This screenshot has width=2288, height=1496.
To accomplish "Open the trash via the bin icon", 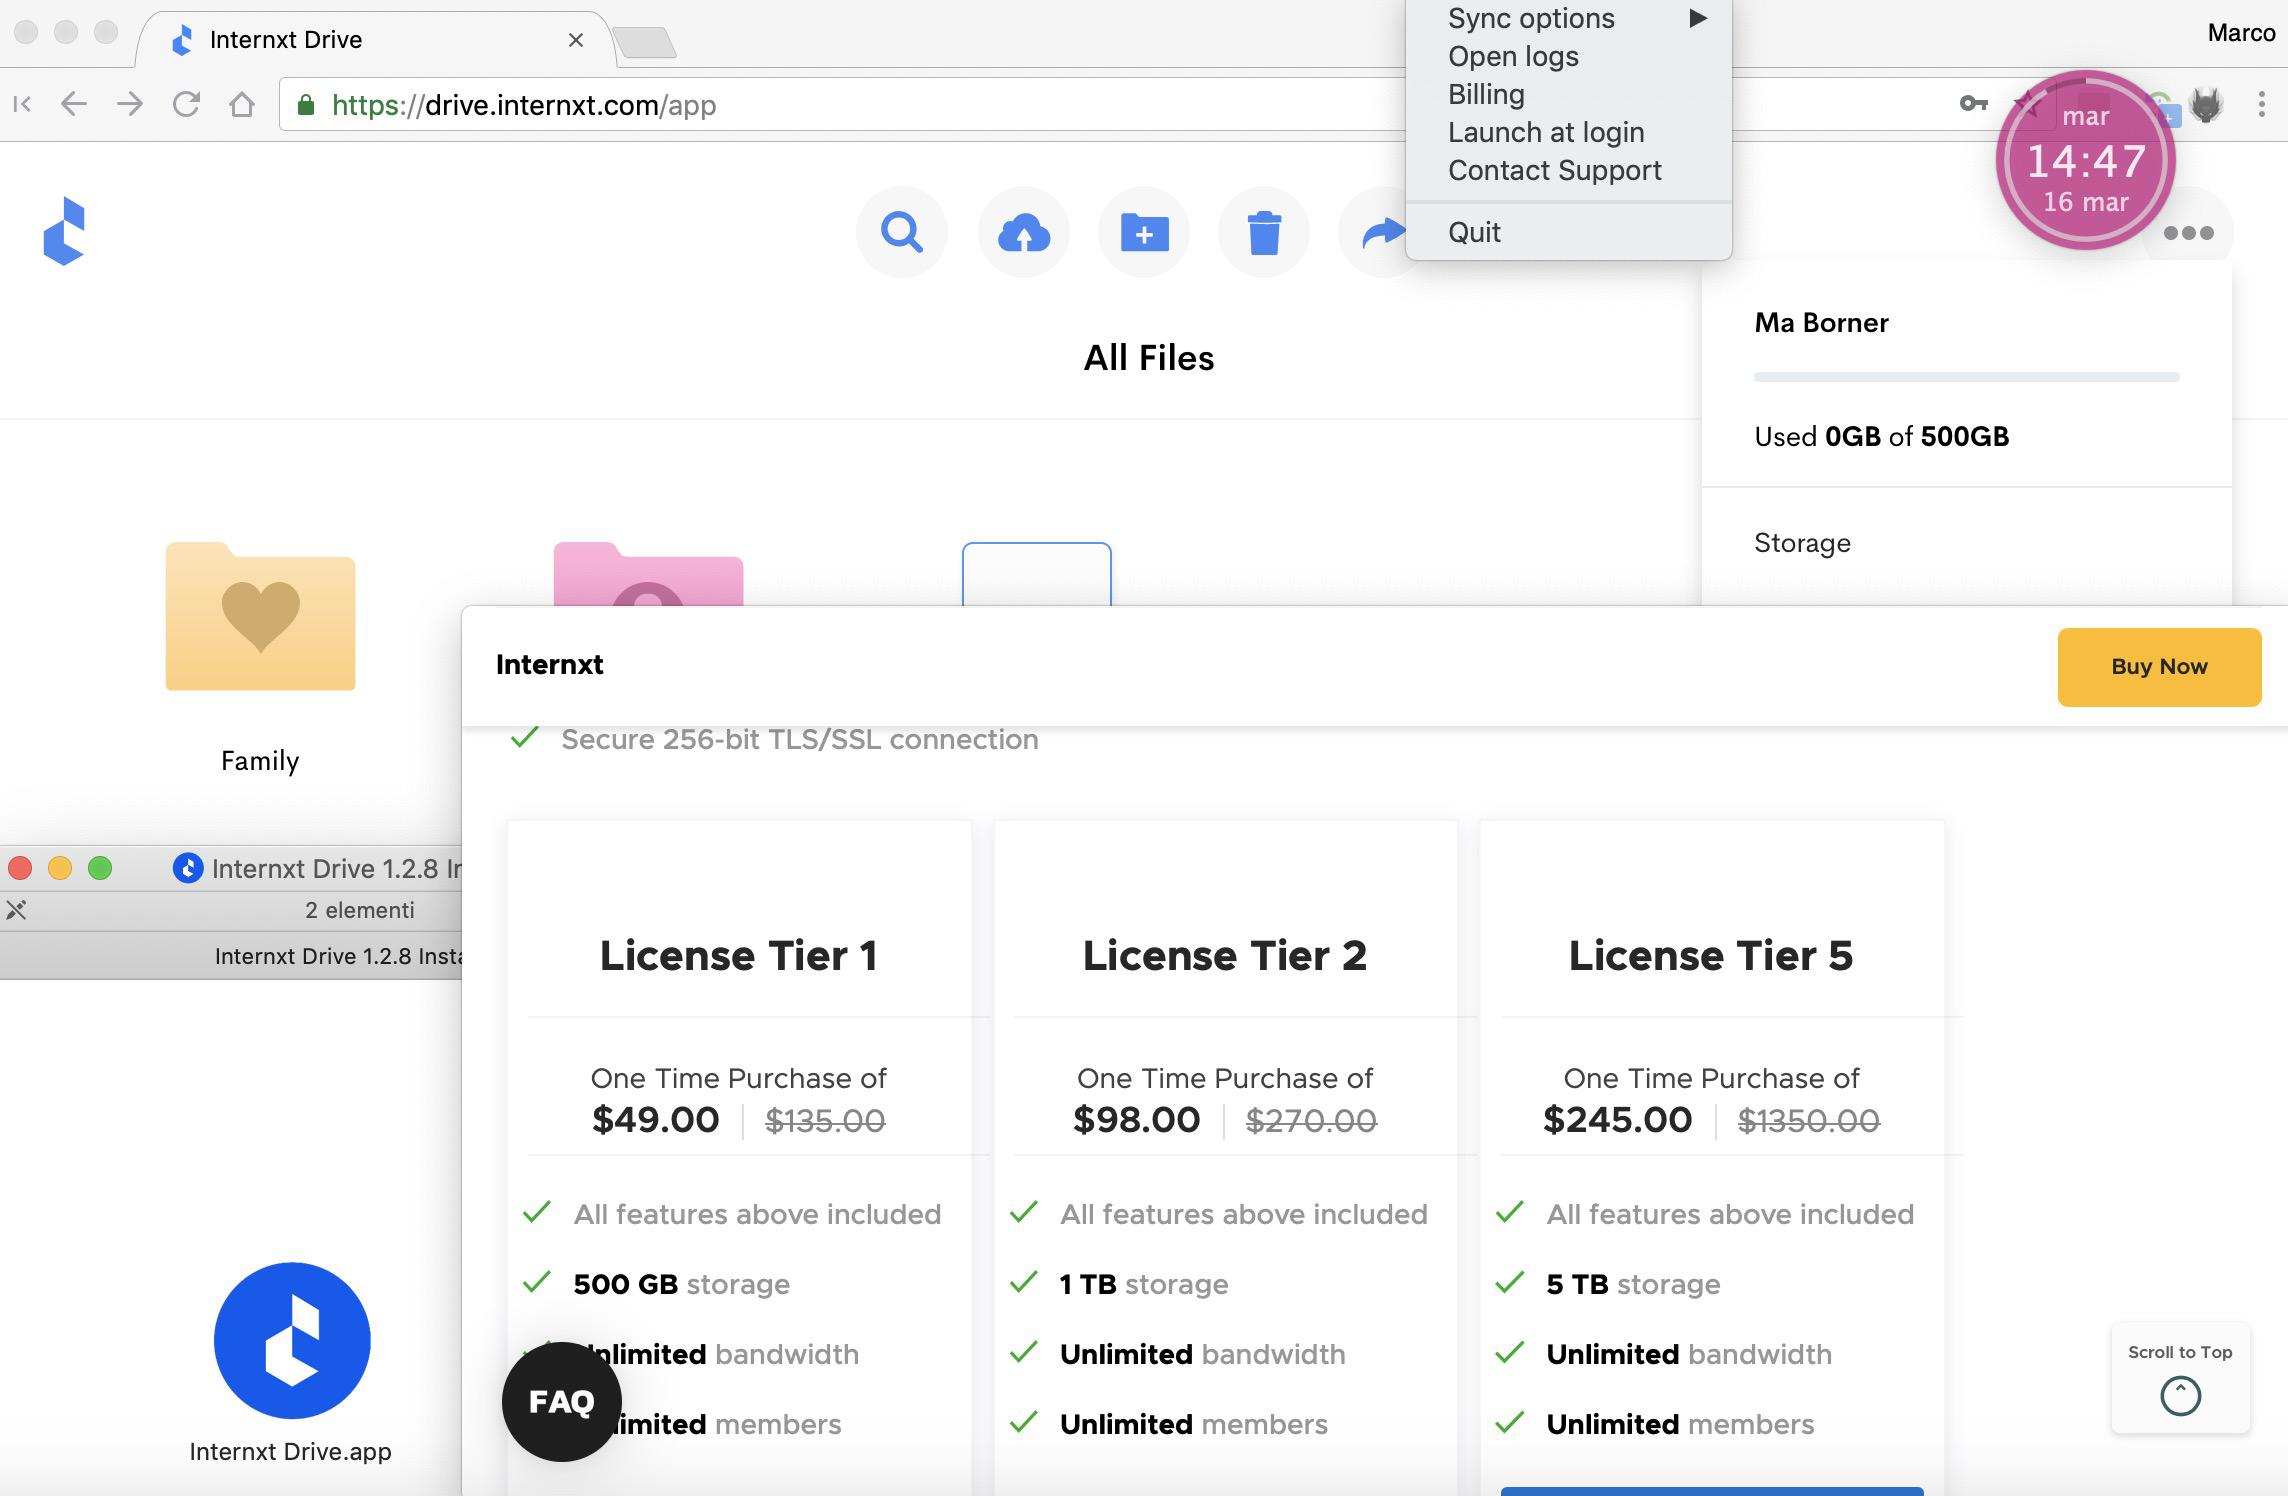I will click(1264, 232).
